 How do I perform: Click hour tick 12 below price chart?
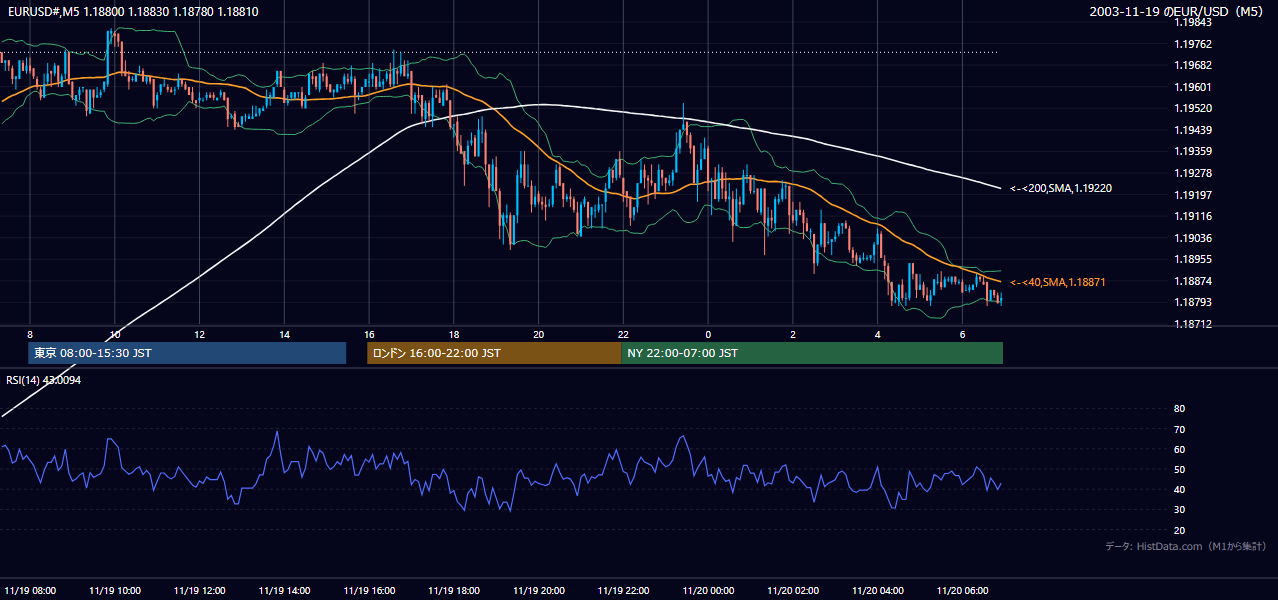click(x=199, y=334)
